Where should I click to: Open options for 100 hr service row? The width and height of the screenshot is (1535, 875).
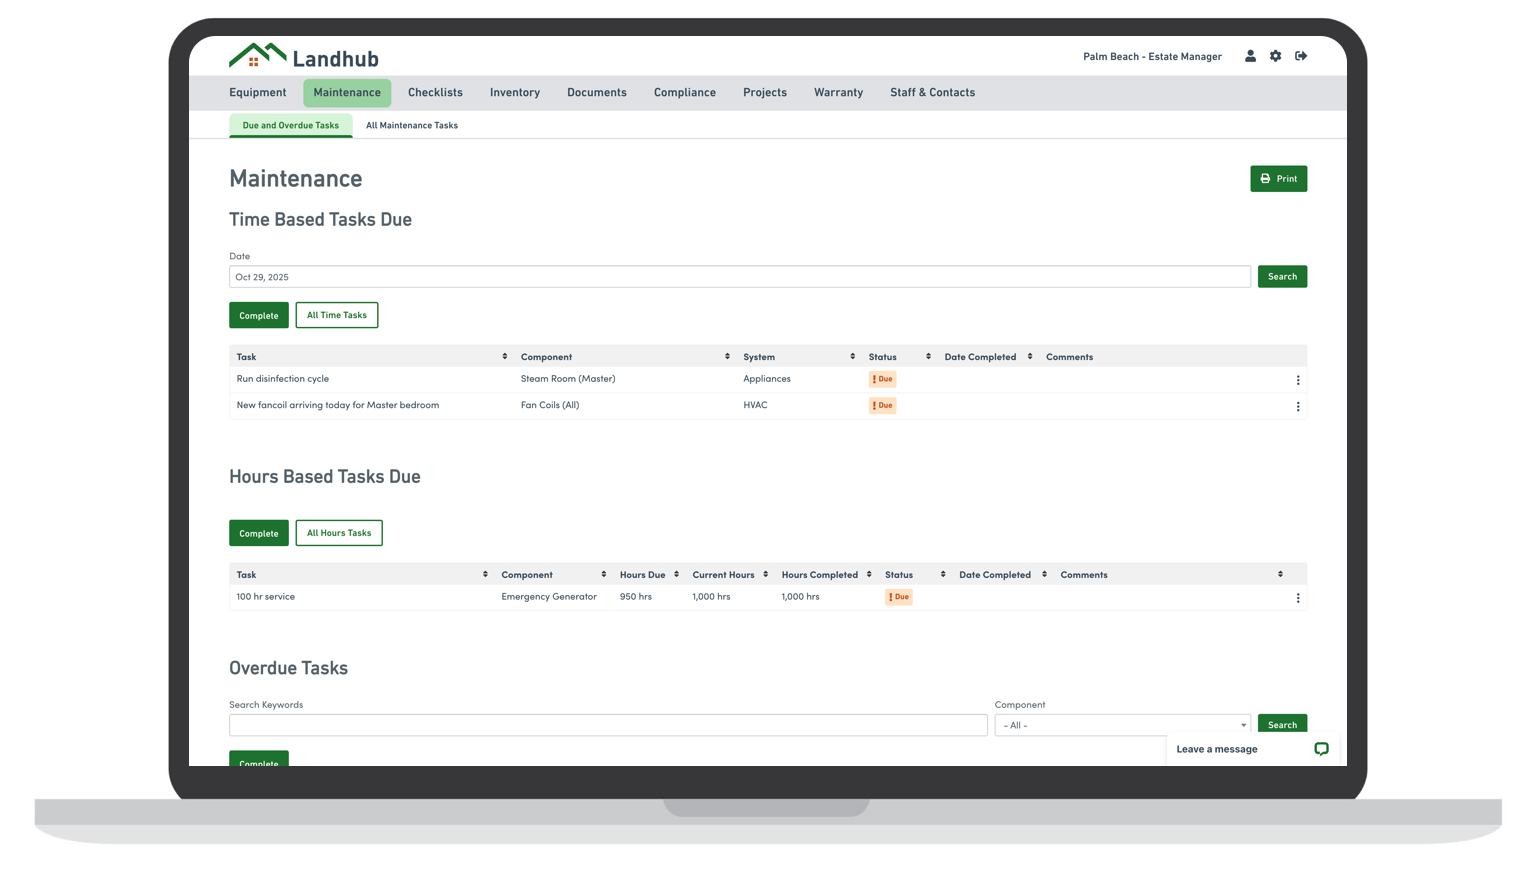coord(1298,598)
